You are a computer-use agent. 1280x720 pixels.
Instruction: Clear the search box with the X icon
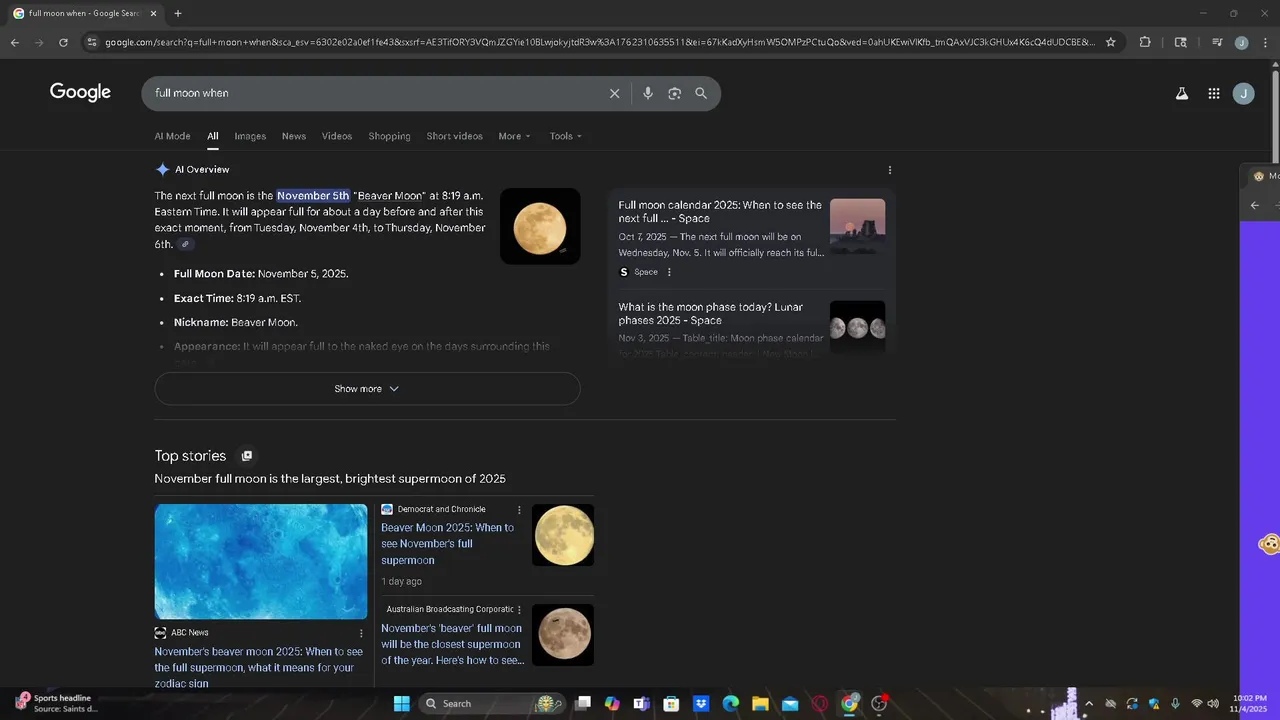(x=615, y=93)
